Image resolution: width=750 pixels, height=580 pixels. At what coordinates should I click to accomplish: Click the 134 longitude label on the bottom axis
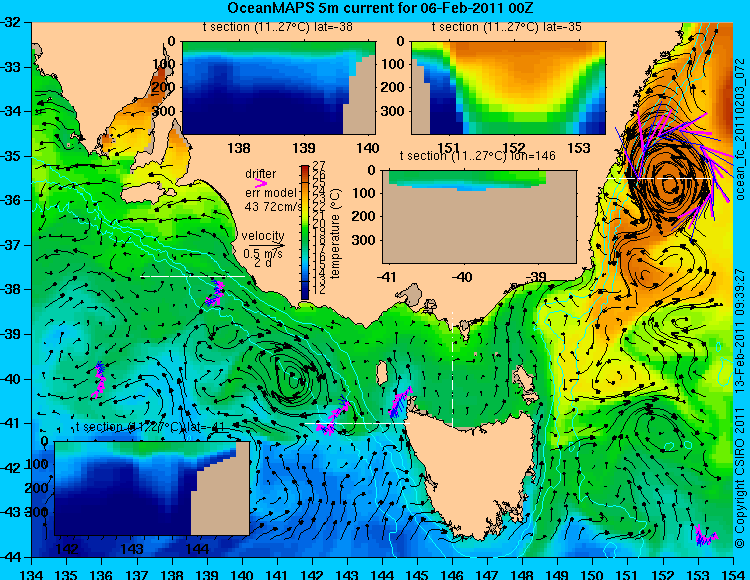(32, 574)
